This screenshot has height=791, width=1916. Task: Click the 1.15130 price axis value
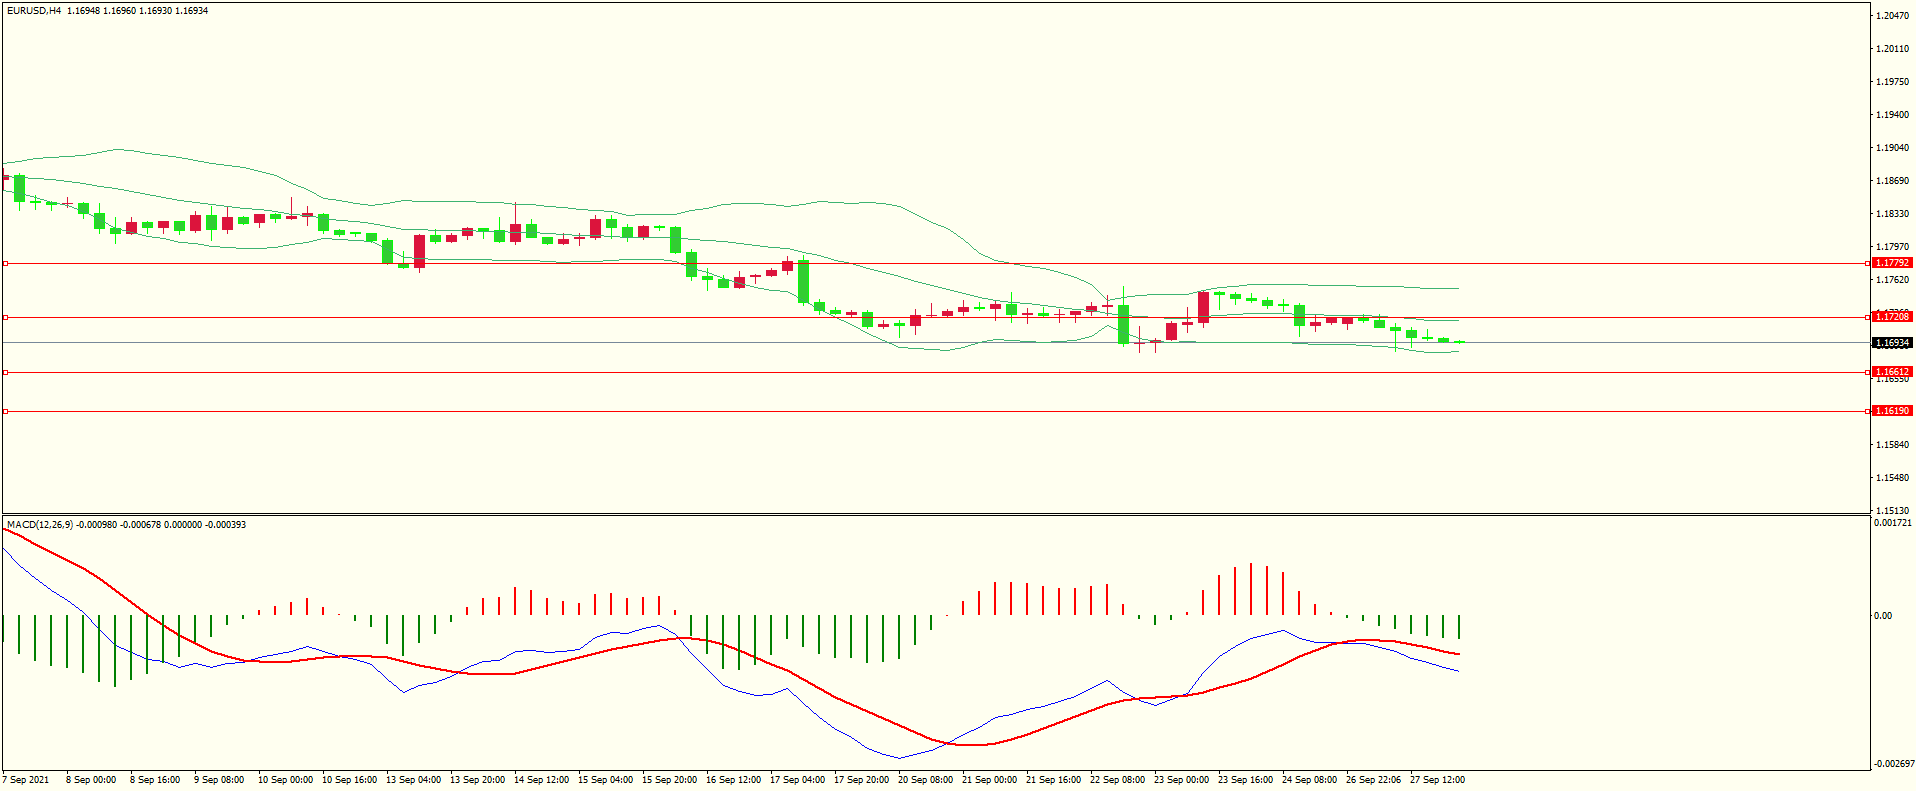click(1892, 511)
